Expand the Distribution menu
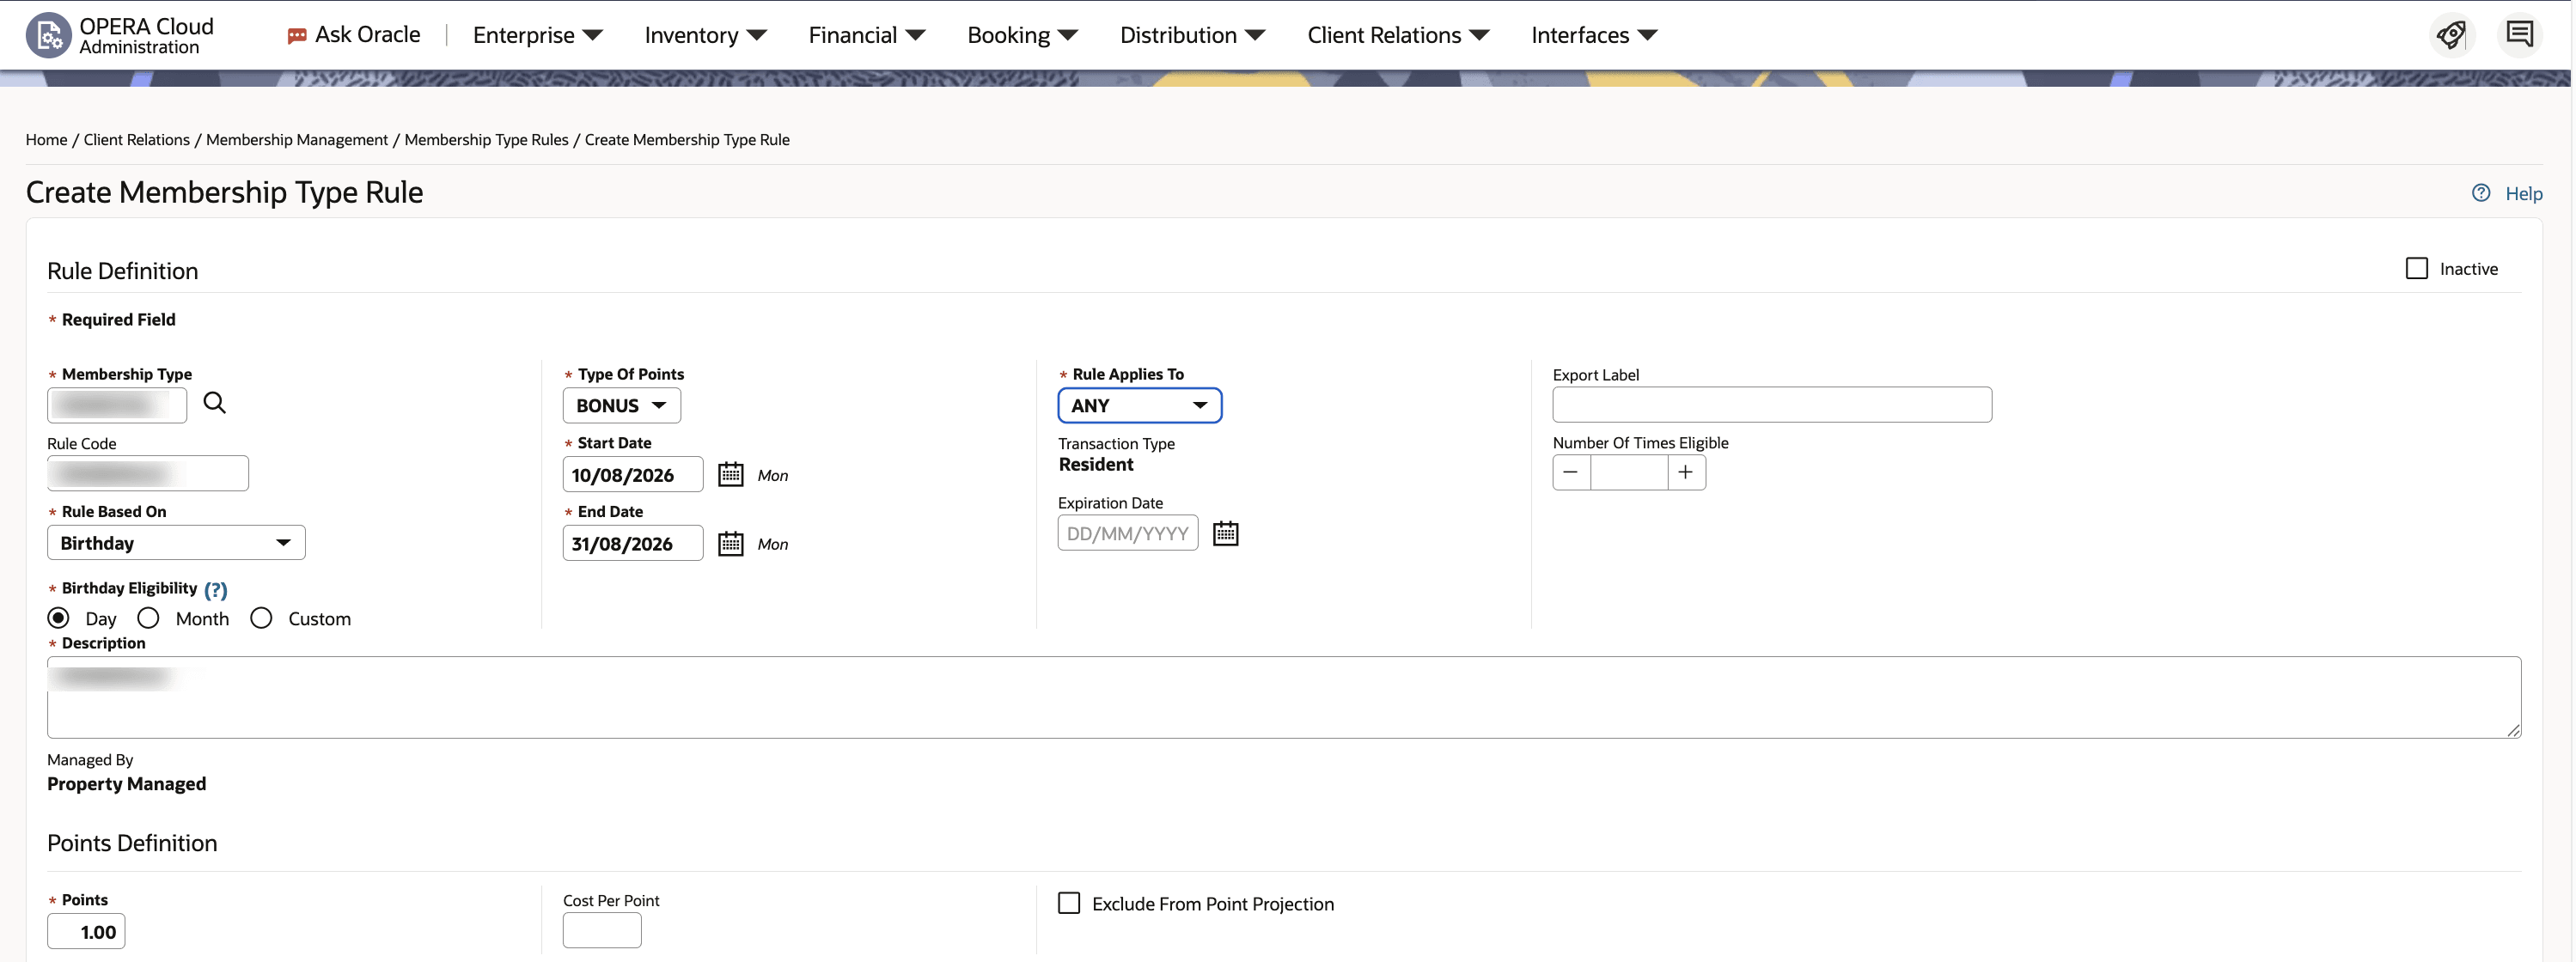Image resolution: width=2576 pixels, height=962 pixels. (1192, 35)
